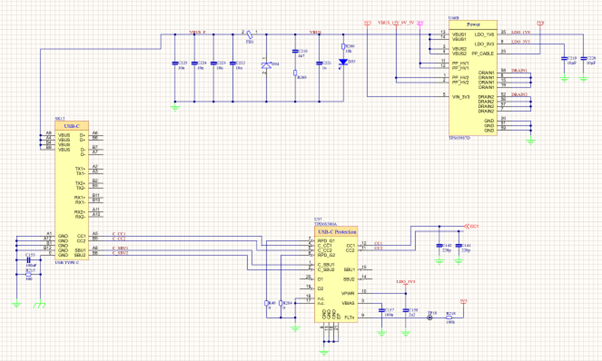Select the 4u7 capacitor on VBUS
The height and width of the screenshot is (361, 602).
tap(295, 51)
